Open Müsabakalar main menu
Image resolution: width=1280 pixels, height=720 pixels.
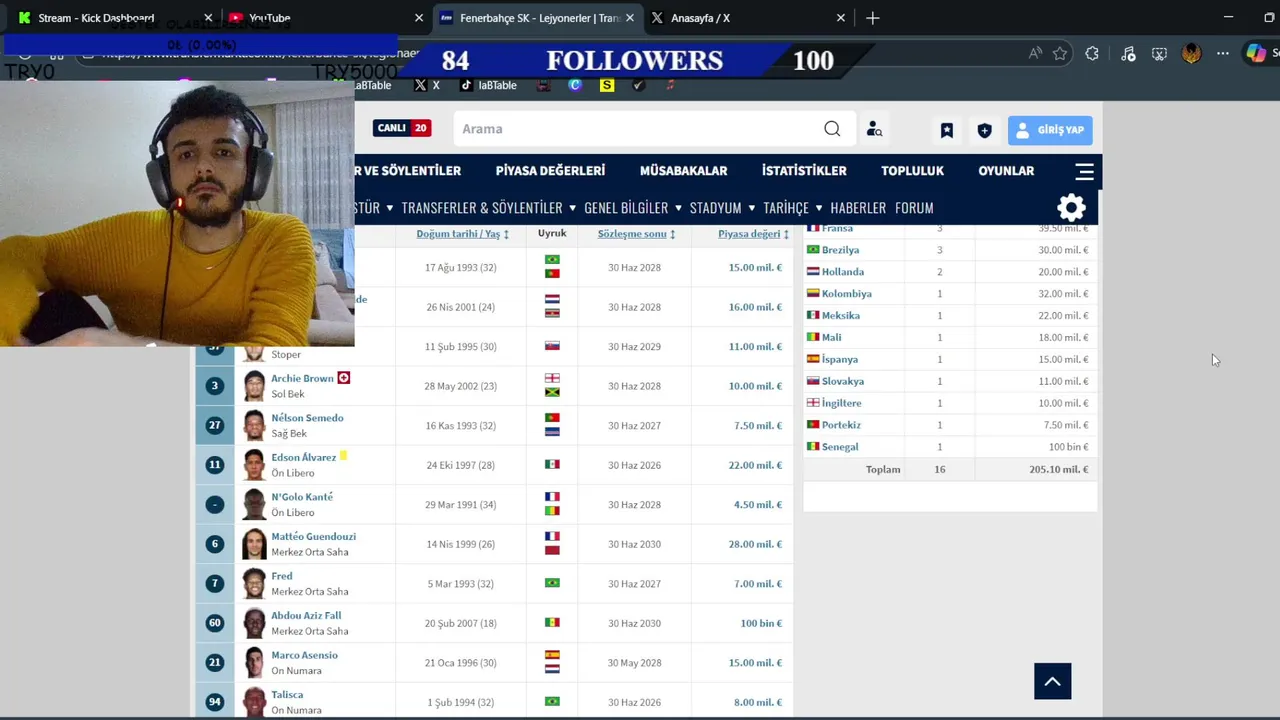click(683, 171)
